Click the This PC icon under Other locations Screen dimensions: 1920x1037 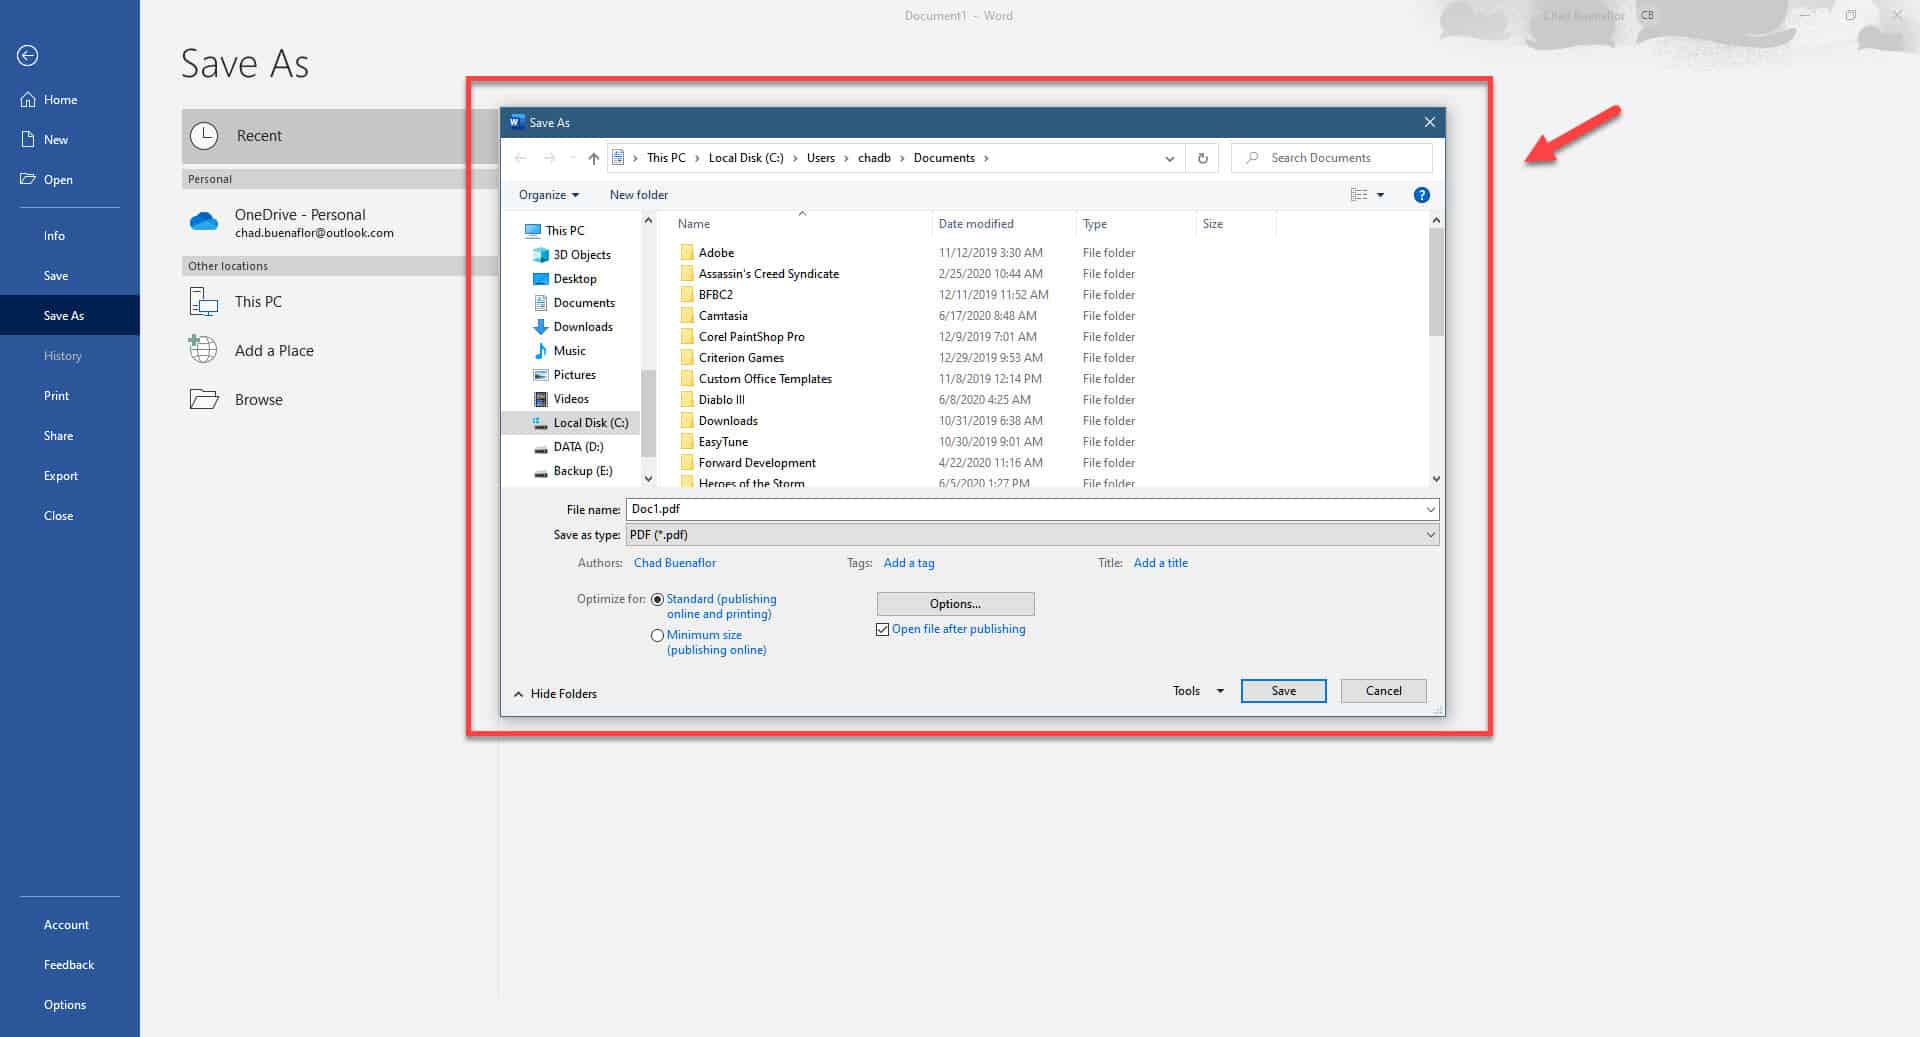(x=204, y=301)
